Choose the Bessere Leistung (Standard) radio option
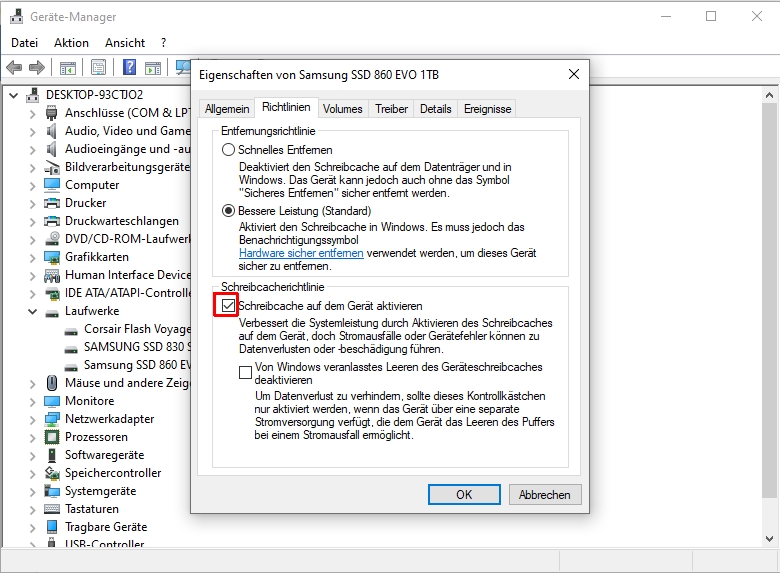 point(228,211)
